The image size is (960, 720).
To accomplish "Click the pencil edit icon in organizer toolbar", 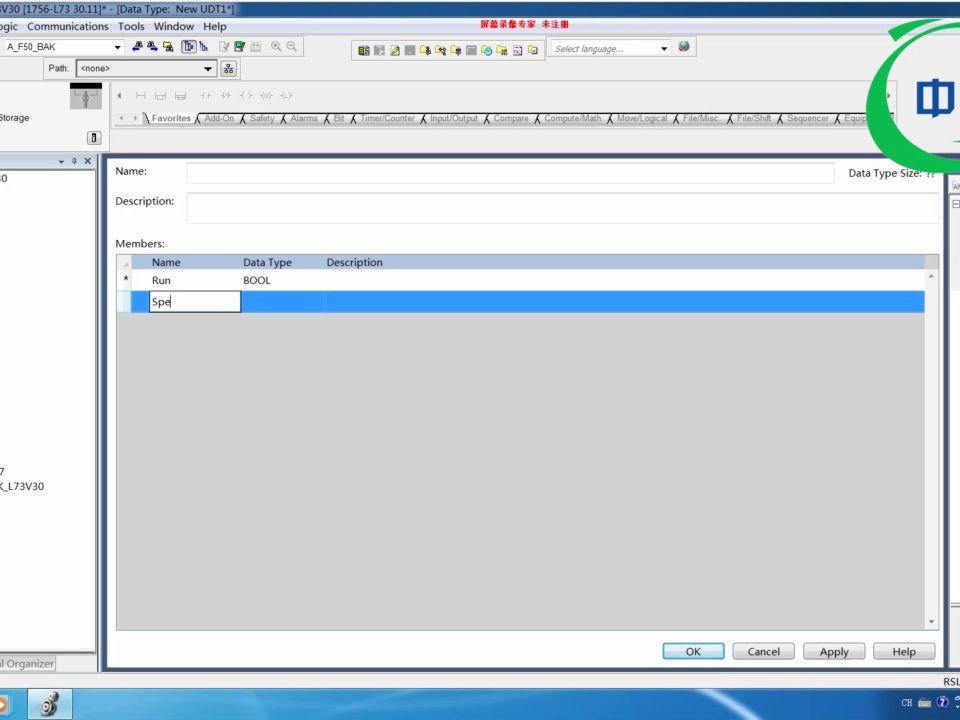I will pyautogui.click(x=395, y=50).
